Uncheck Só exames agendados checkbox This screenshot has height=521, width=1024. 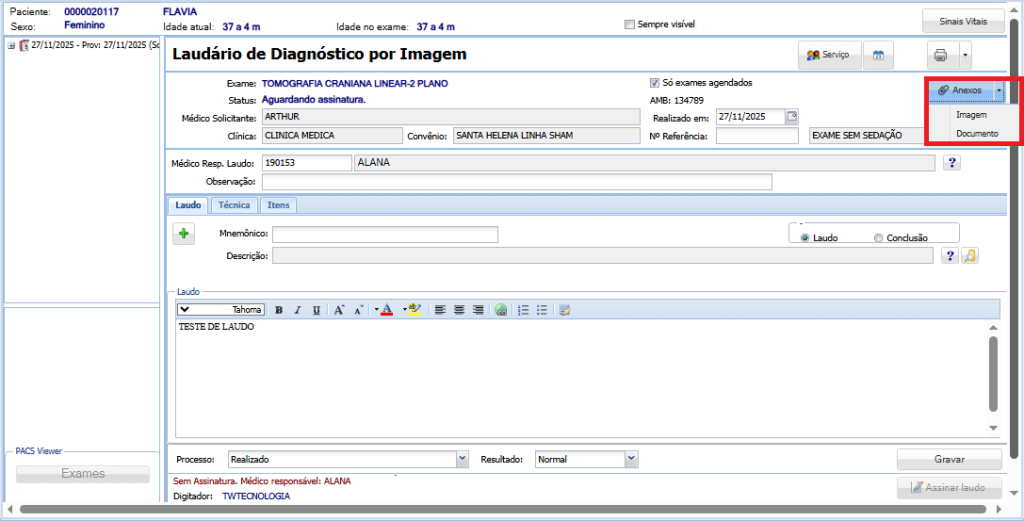(x=655, y=83)
